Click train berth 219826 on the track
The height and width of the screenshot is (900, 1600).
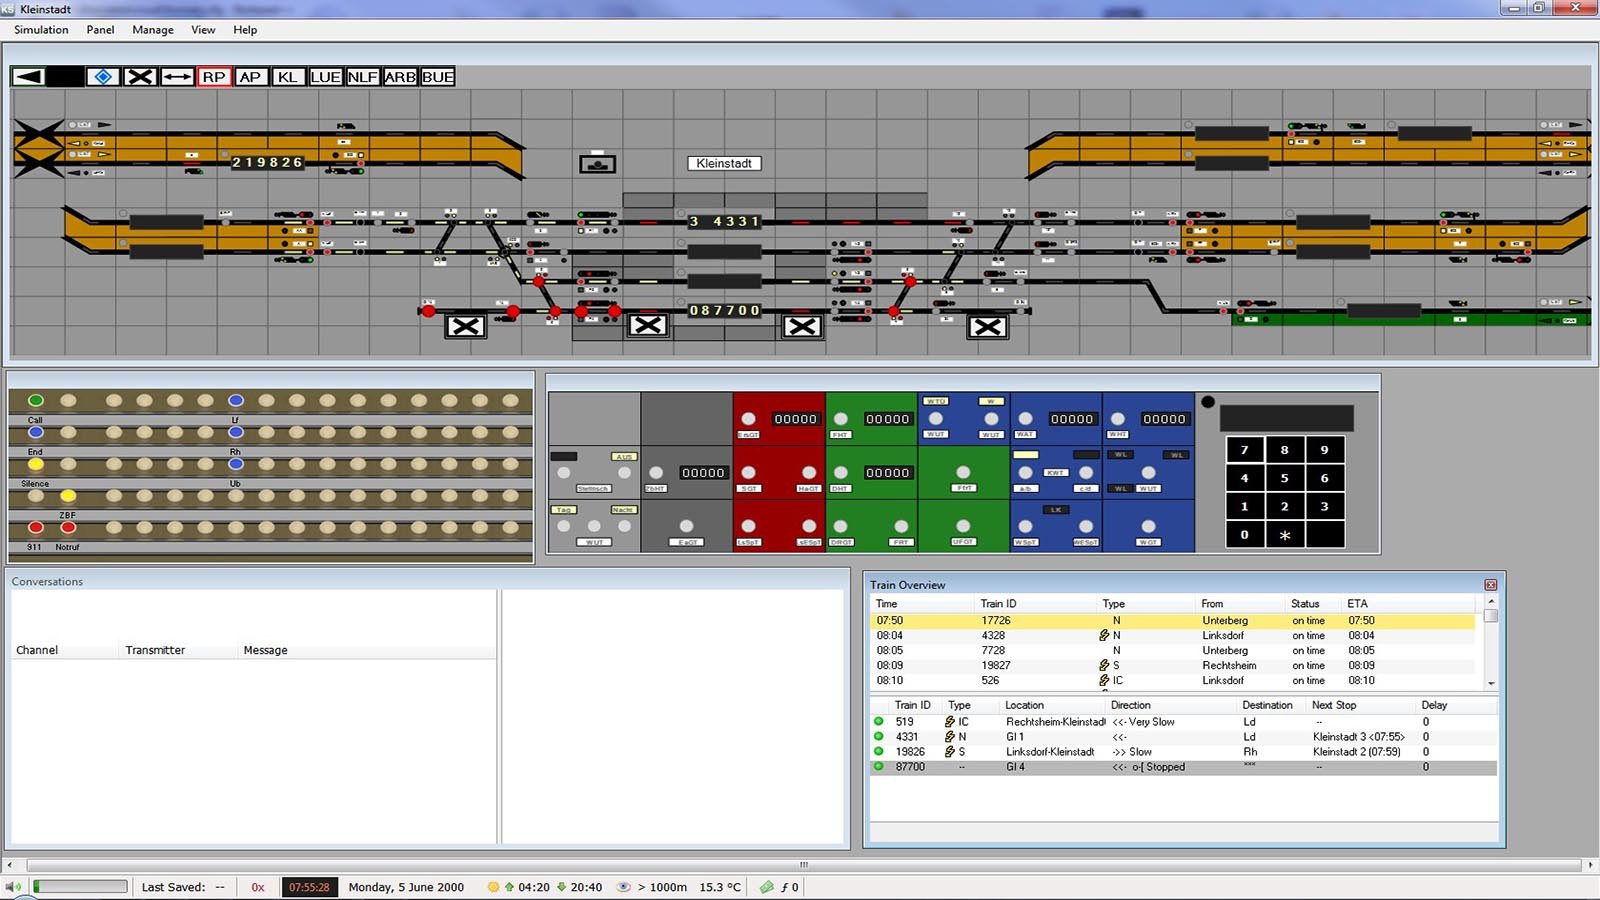click(267, 162)
